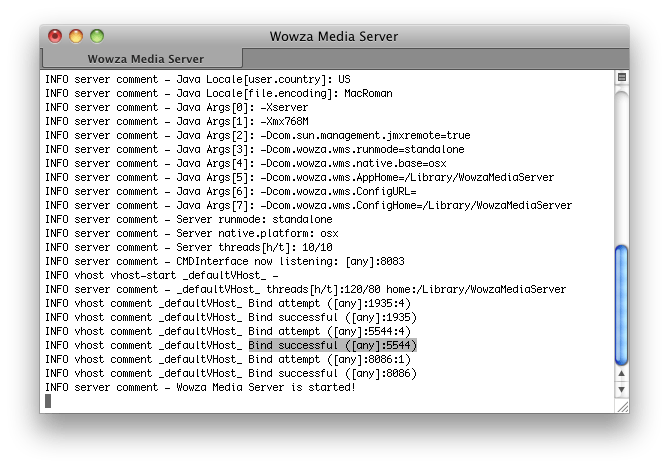
Task: Click the 'Bind attempt ([any]:1935:4)' line
Action: pos(228,303)
